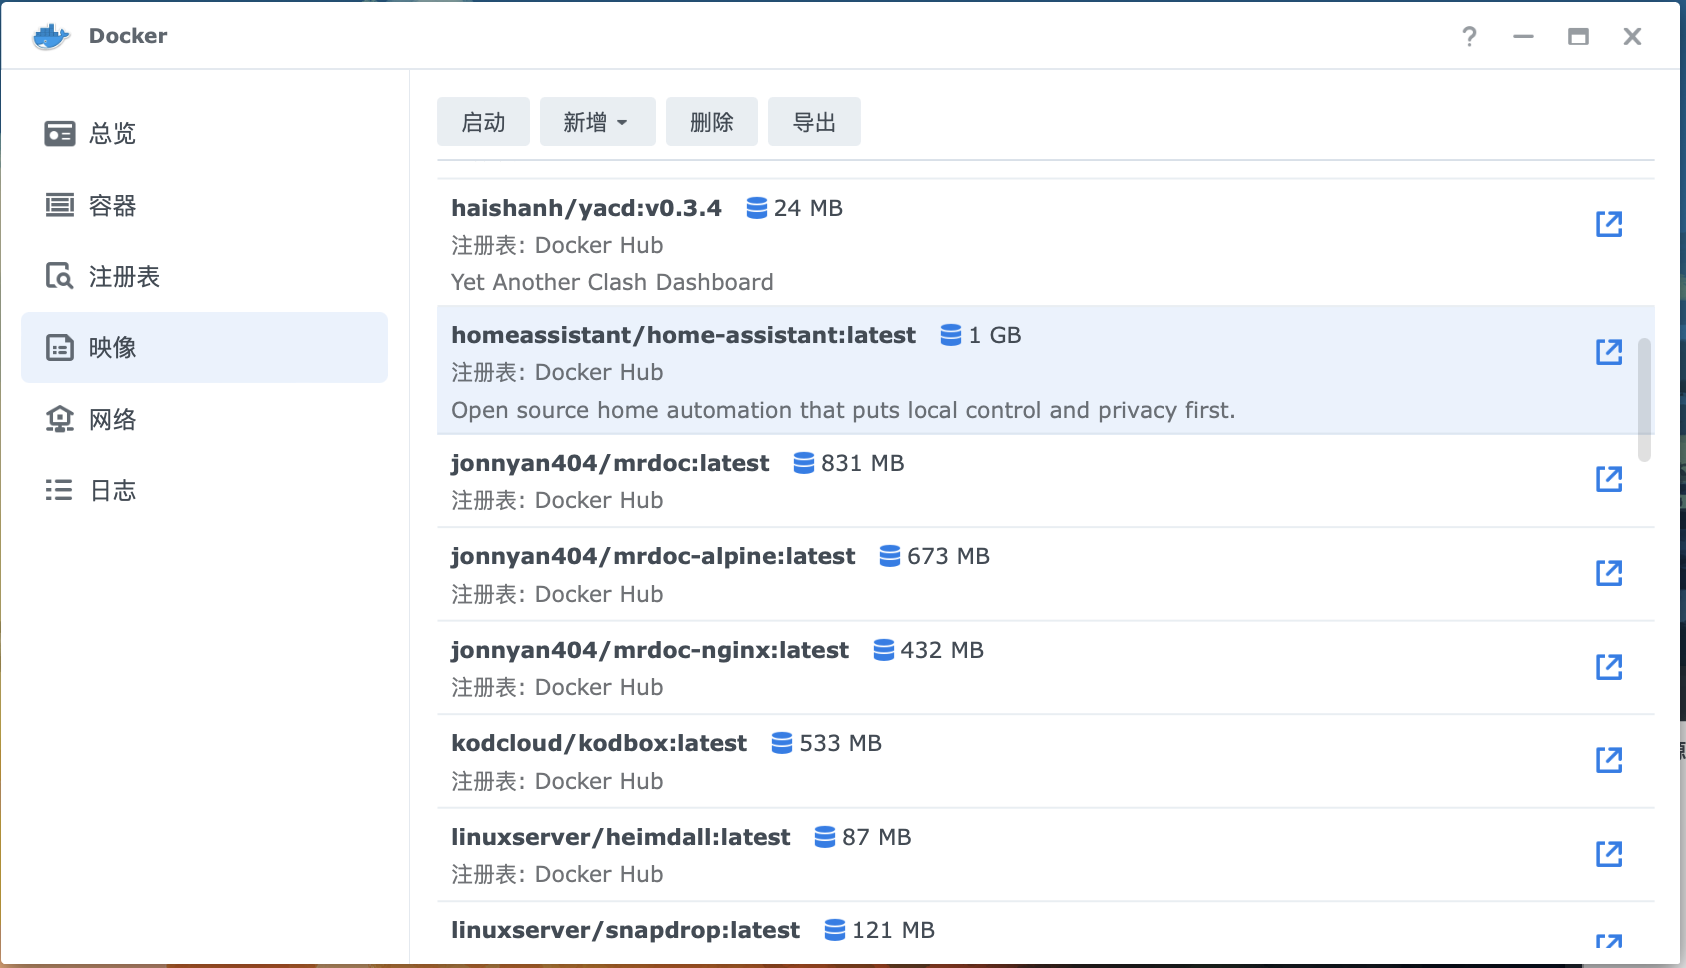
Task: Click size disk icon next to 673 MB
Action: coord(890,556)
